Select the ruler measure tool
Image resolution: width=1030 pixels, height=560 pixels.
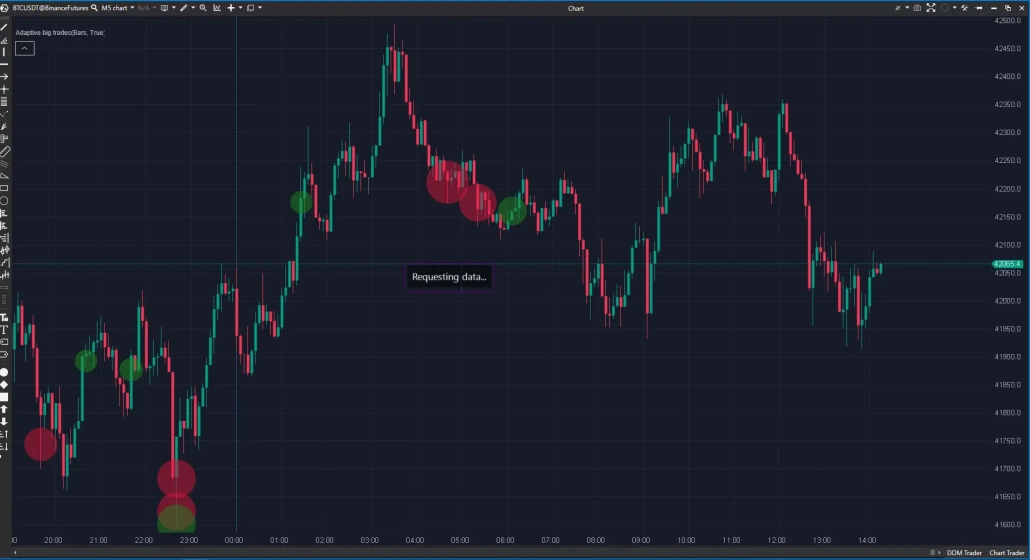pos(4,152)
